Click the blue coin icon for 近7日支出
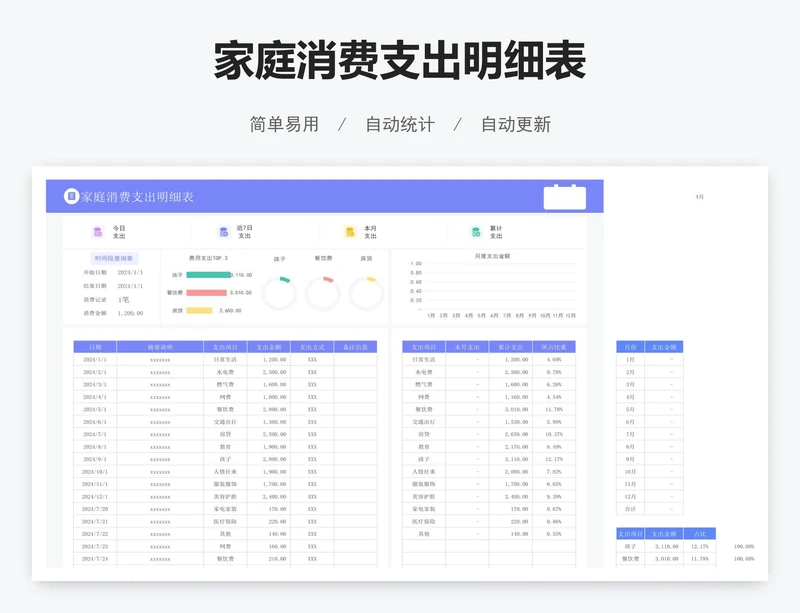This screenshot has width=800, height=613. coord(223,232)
